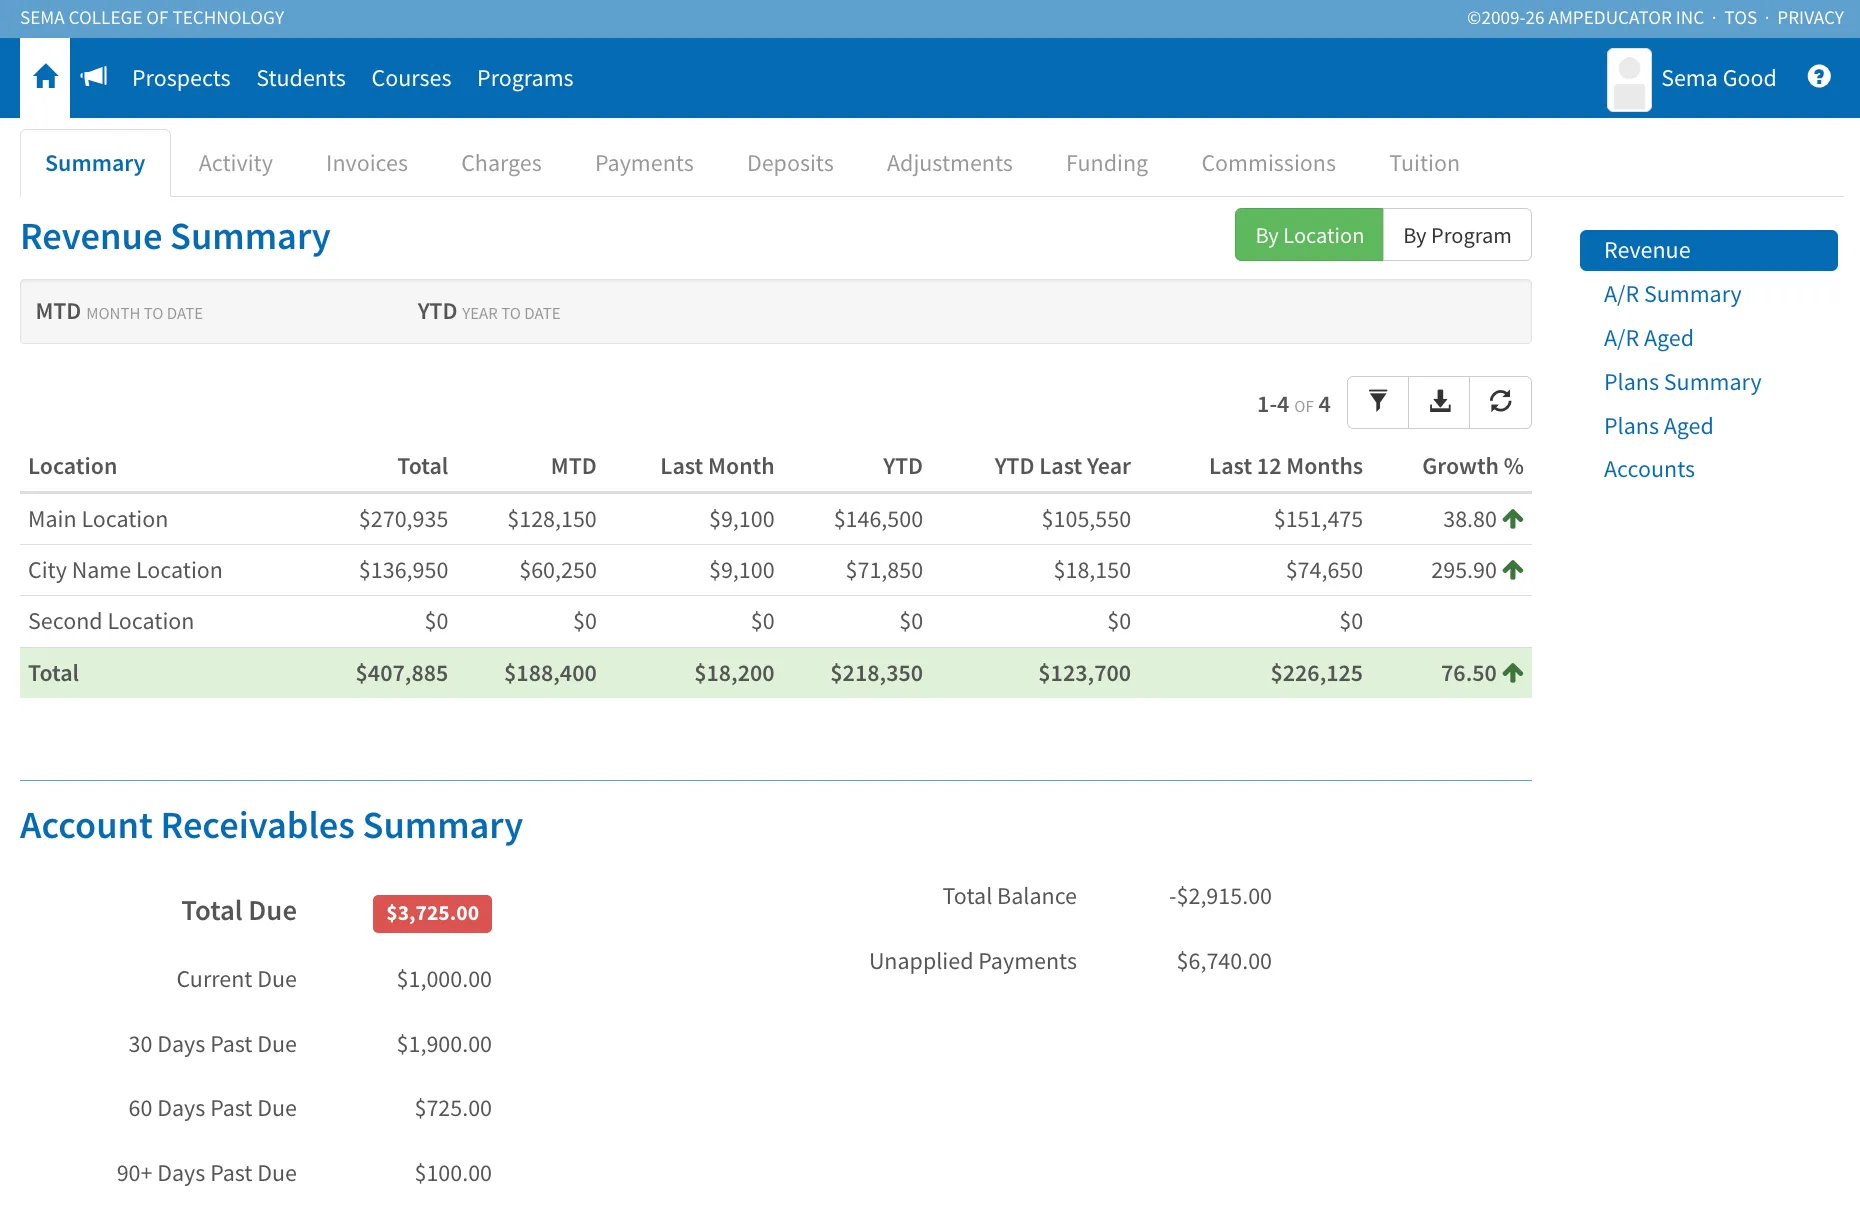Screen dimensions: 1860x1228
Task: Download the revenue summary table
Action: (x=1440, y=402)
